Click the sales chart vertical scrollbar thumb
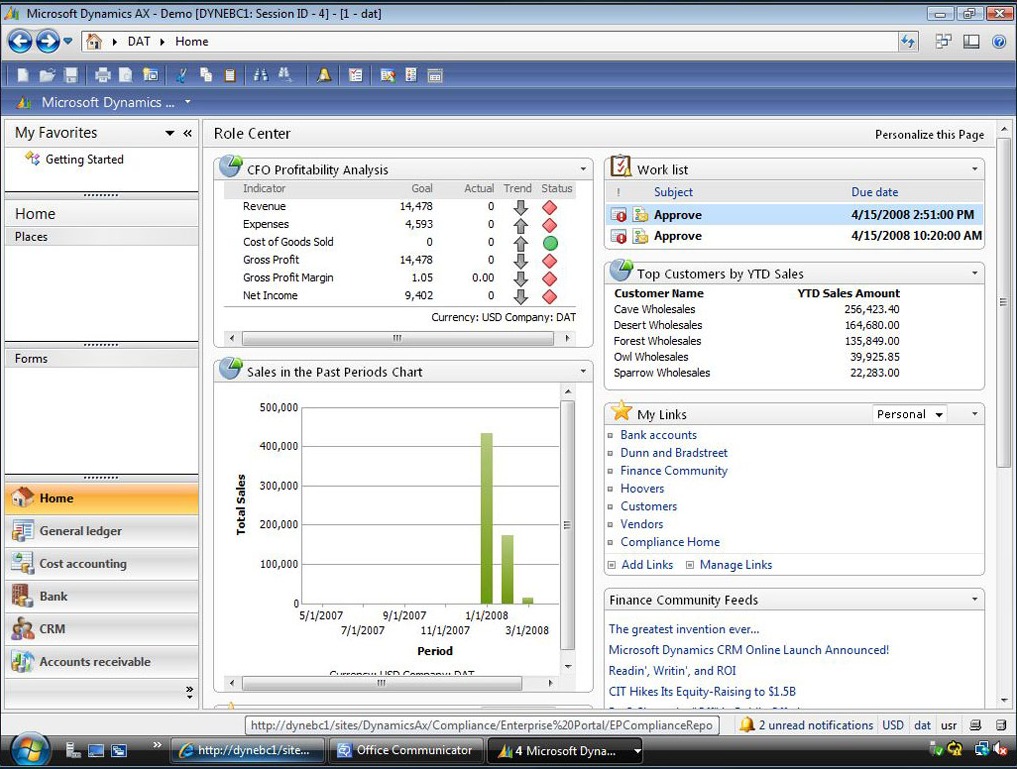Screen dimensions: 1017x769 (568, 525)
